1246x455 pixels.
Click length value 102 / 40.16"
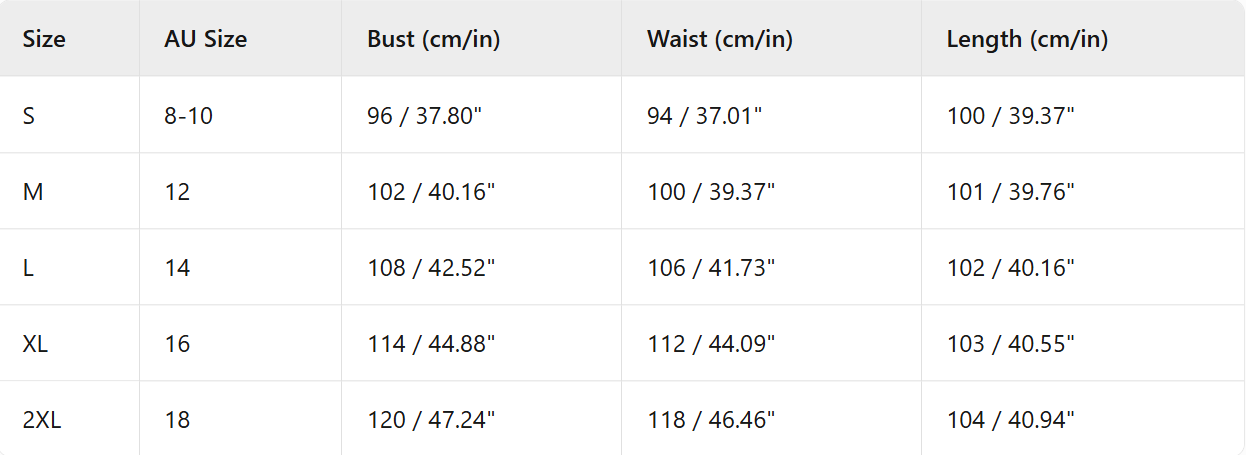pyautogui.click(x=1011, y=268)
